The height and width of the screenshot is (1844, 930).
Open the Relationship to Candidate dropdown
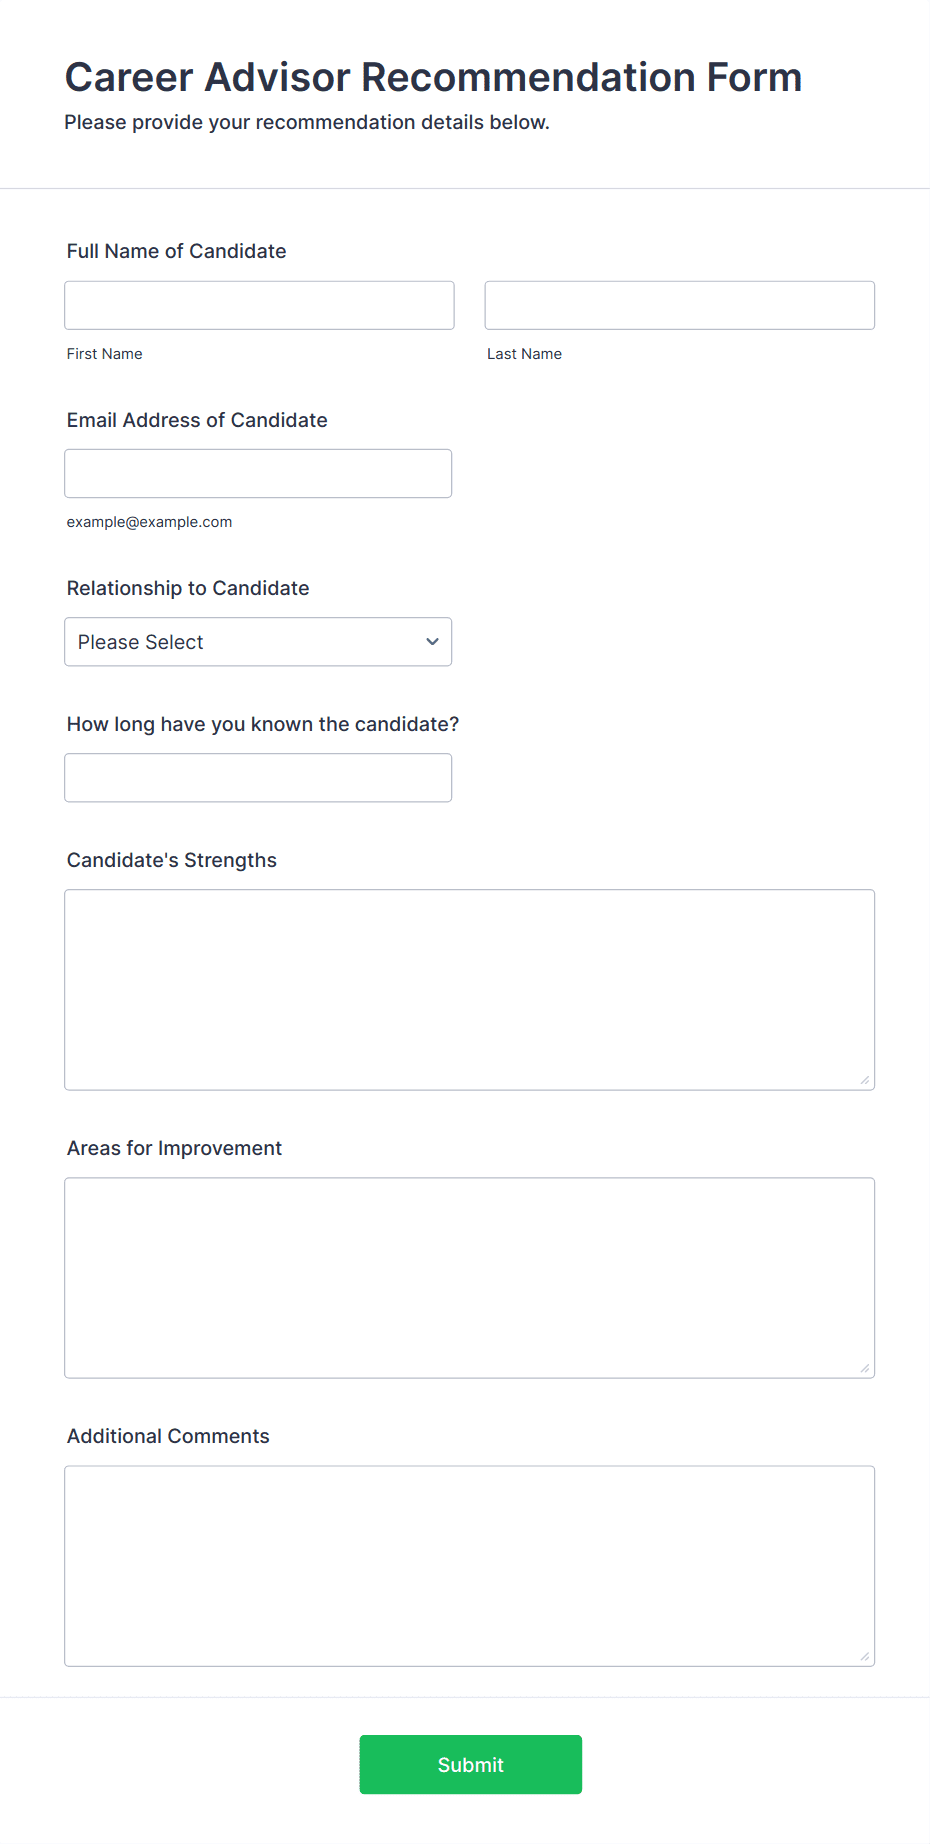tap(258, 642)
